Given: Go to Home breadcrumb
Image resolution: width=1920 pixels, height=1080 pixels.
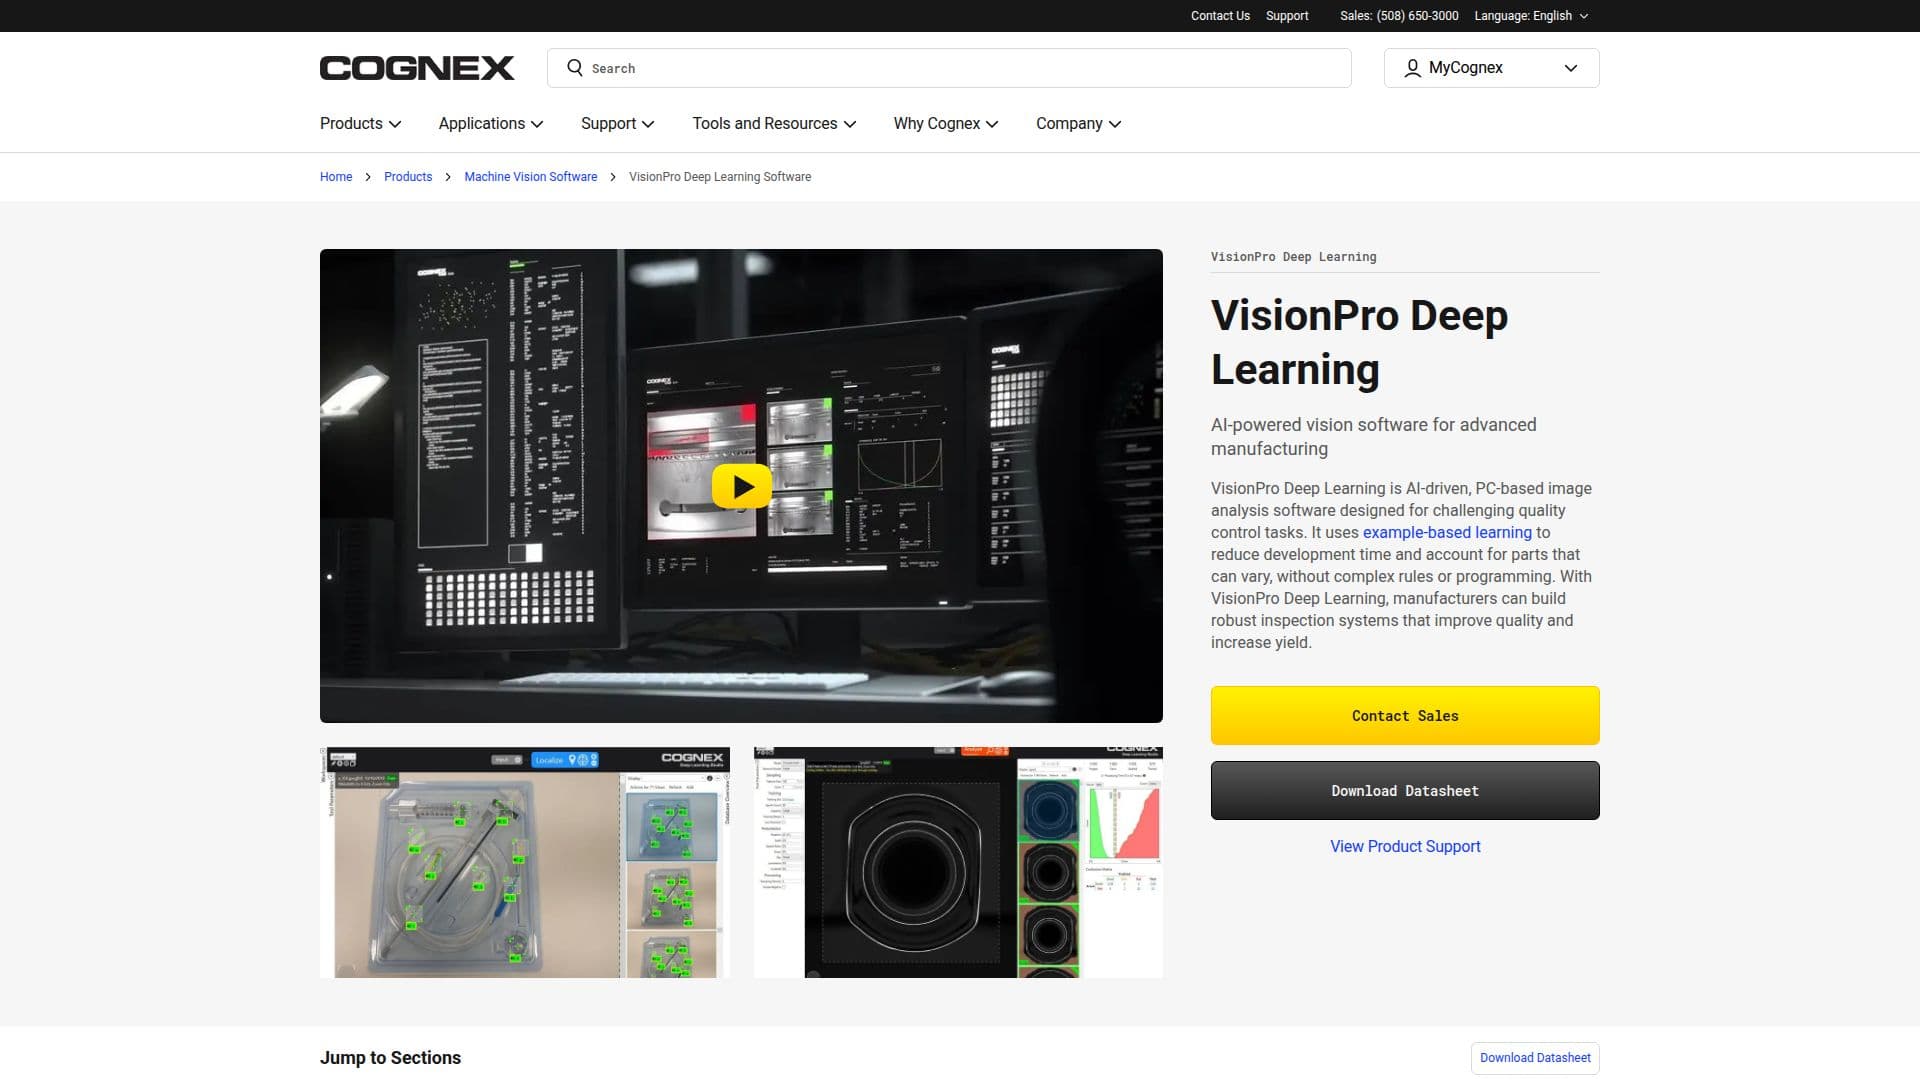Looking at the screenshot, I should coord(336,177).
